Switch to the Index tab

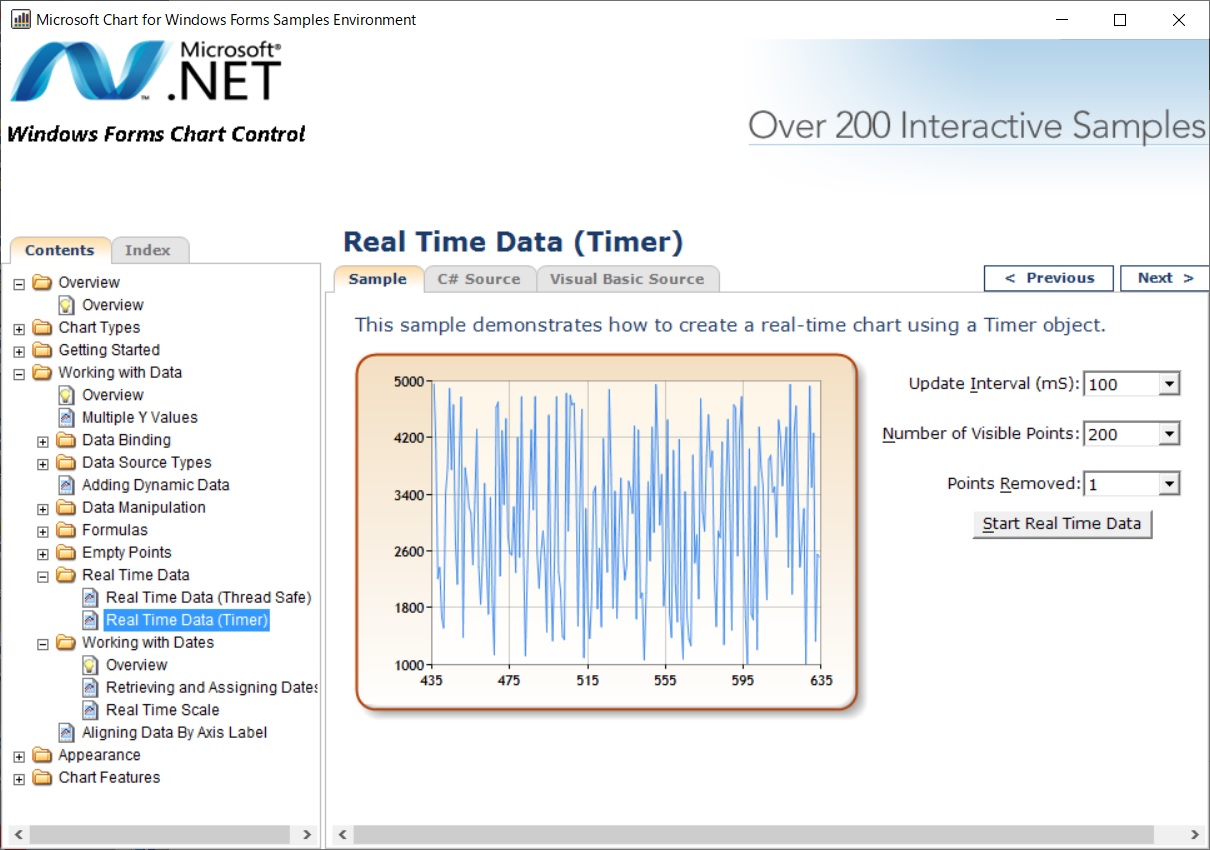click(148, 250)
